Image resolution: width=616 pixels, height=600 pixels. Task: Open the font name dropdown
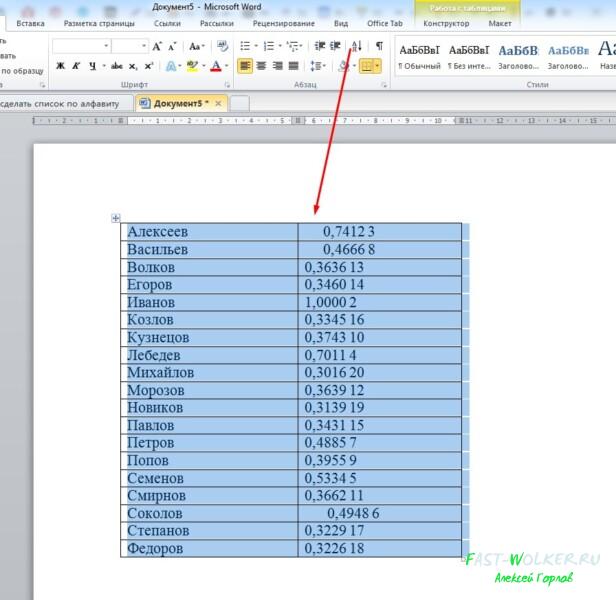(106, 46)
